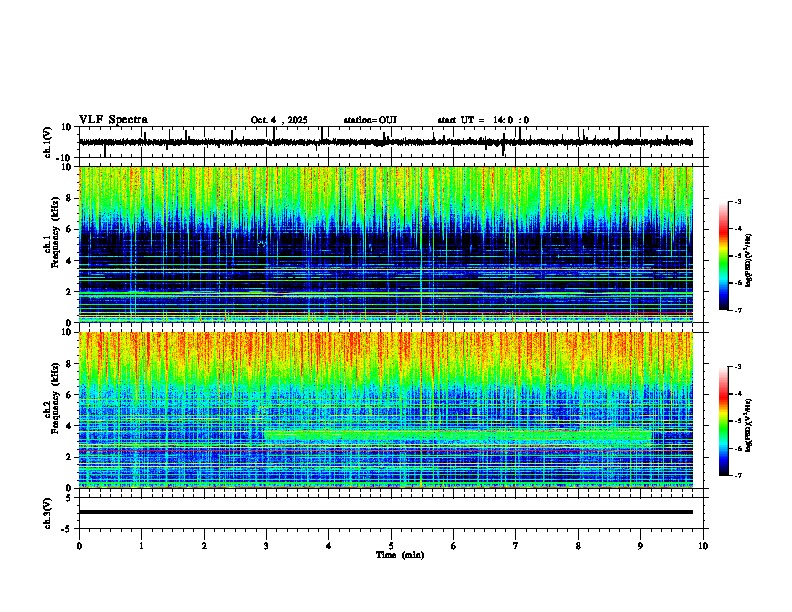Click the green emission band in ch.2 spectrogram
792x612 pixels.
pos(458,435)
